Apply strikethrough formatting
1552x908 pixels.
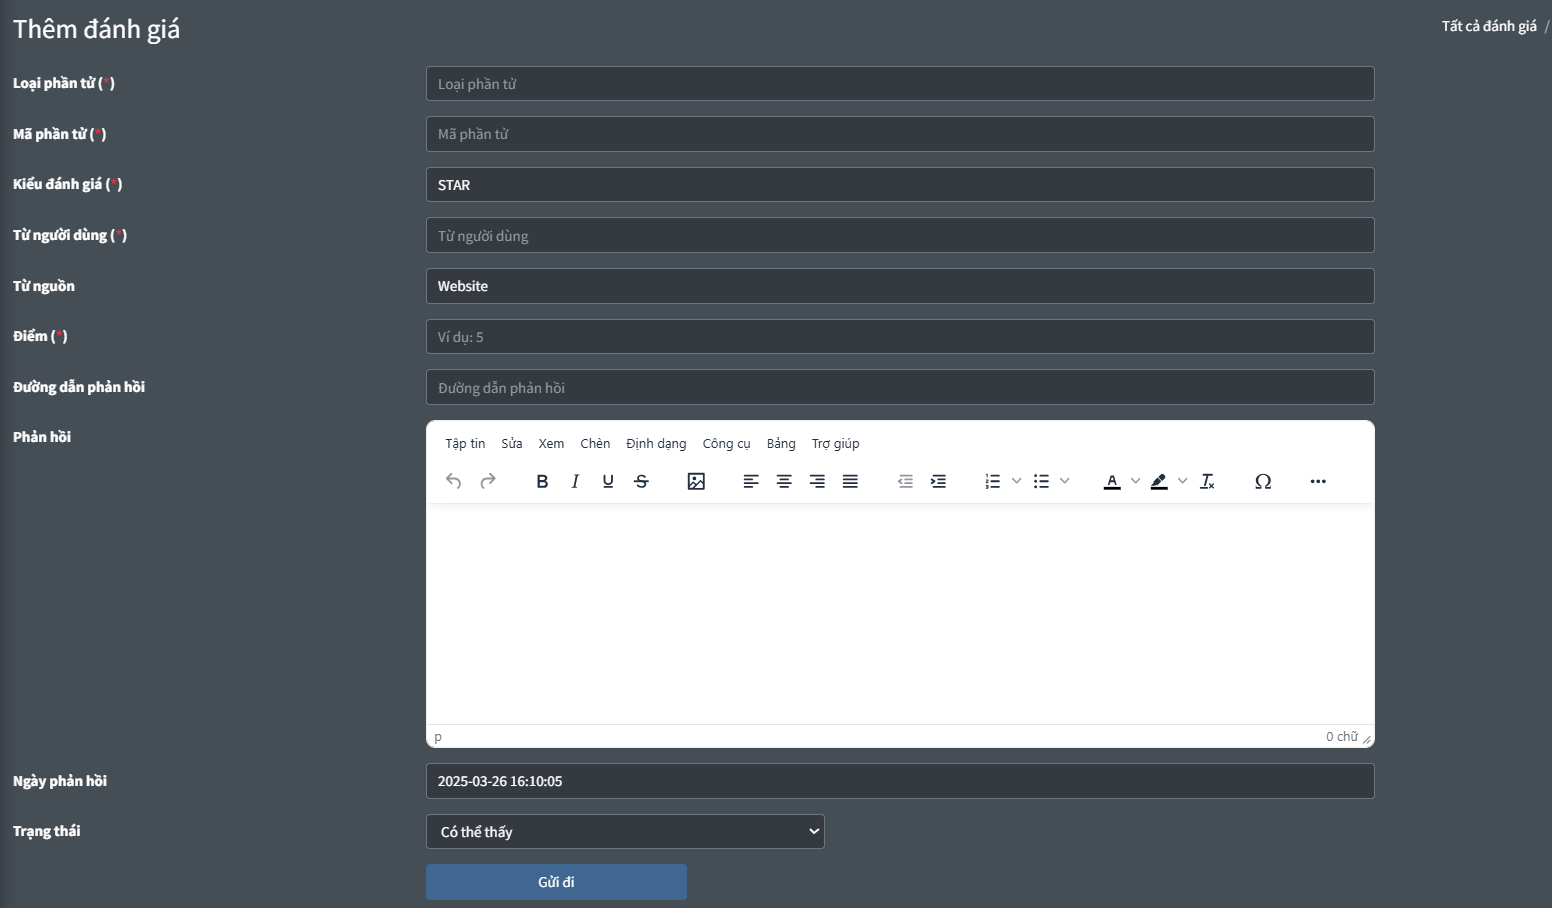(641, 481)
